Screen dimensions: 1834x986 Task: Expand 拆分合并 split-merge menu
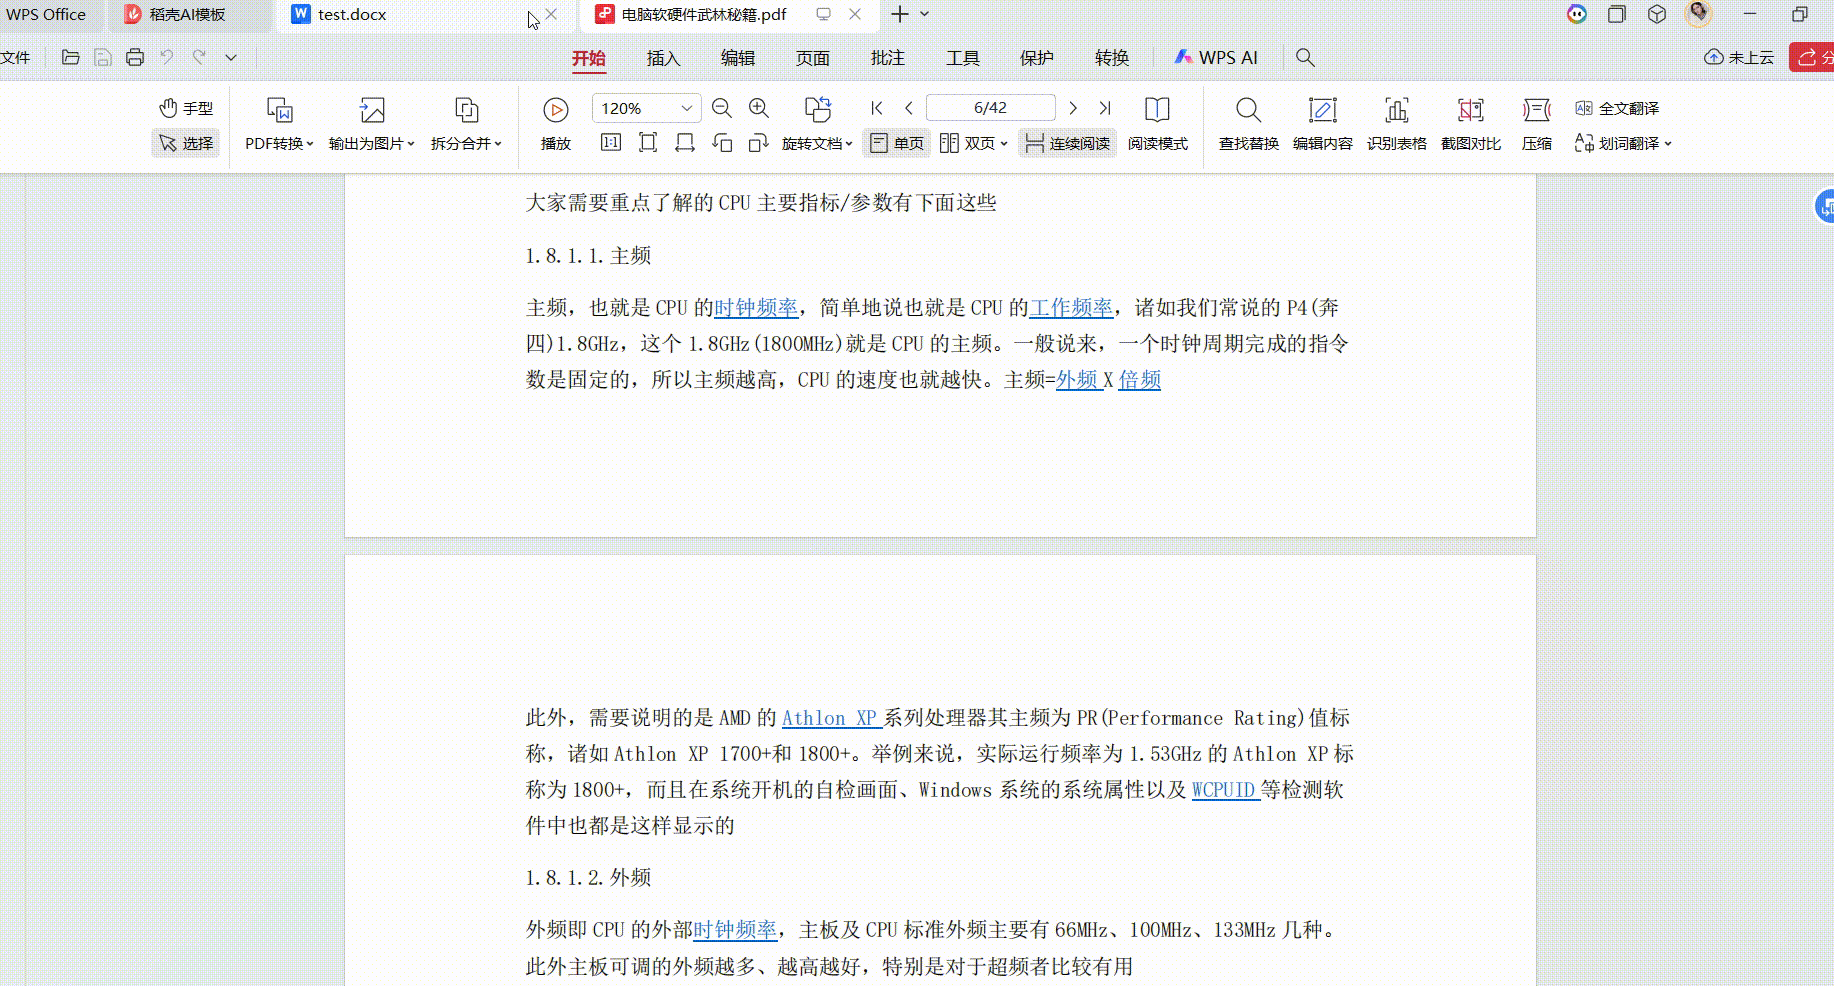466,143
